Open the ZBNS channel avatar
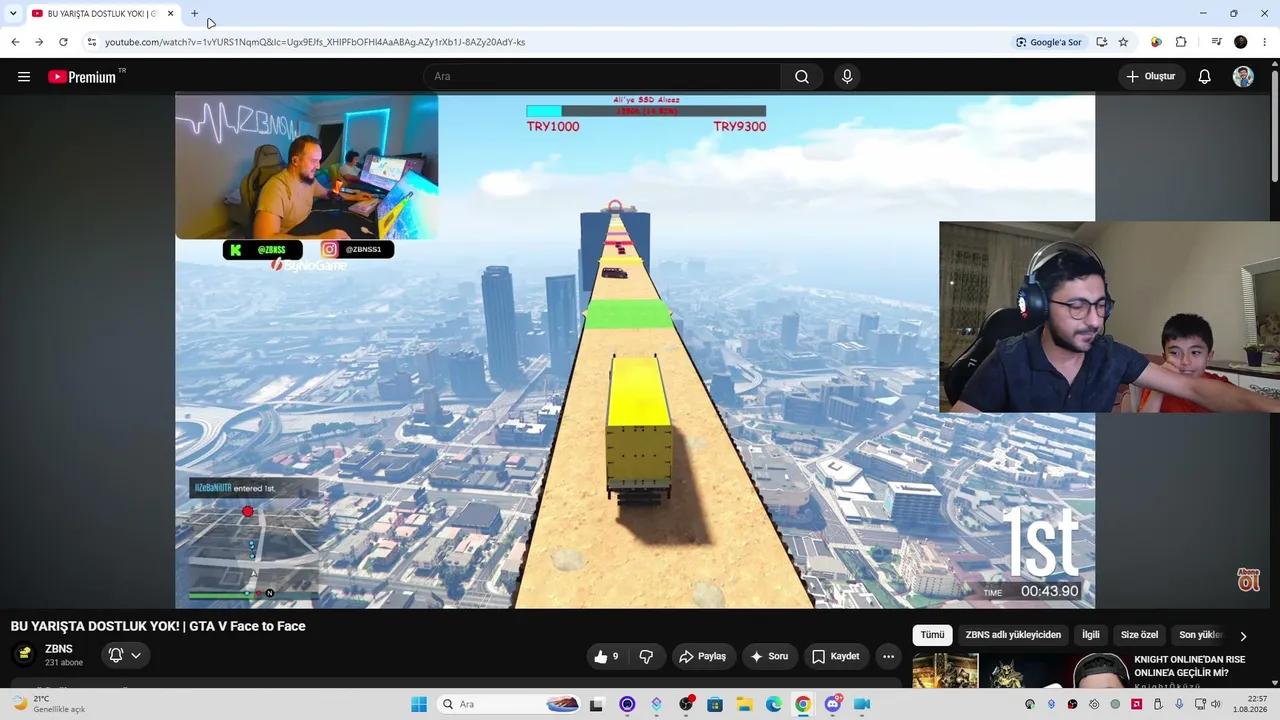The image size is (1280, 720). [25, 655]
